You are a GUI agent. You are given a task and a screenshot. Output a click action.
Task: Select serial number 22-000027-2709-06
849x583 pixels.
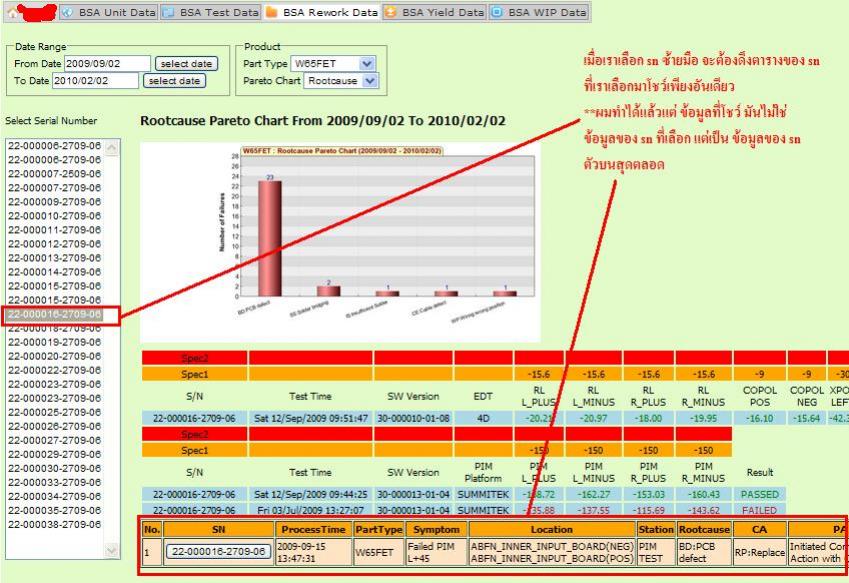point(55,441)
